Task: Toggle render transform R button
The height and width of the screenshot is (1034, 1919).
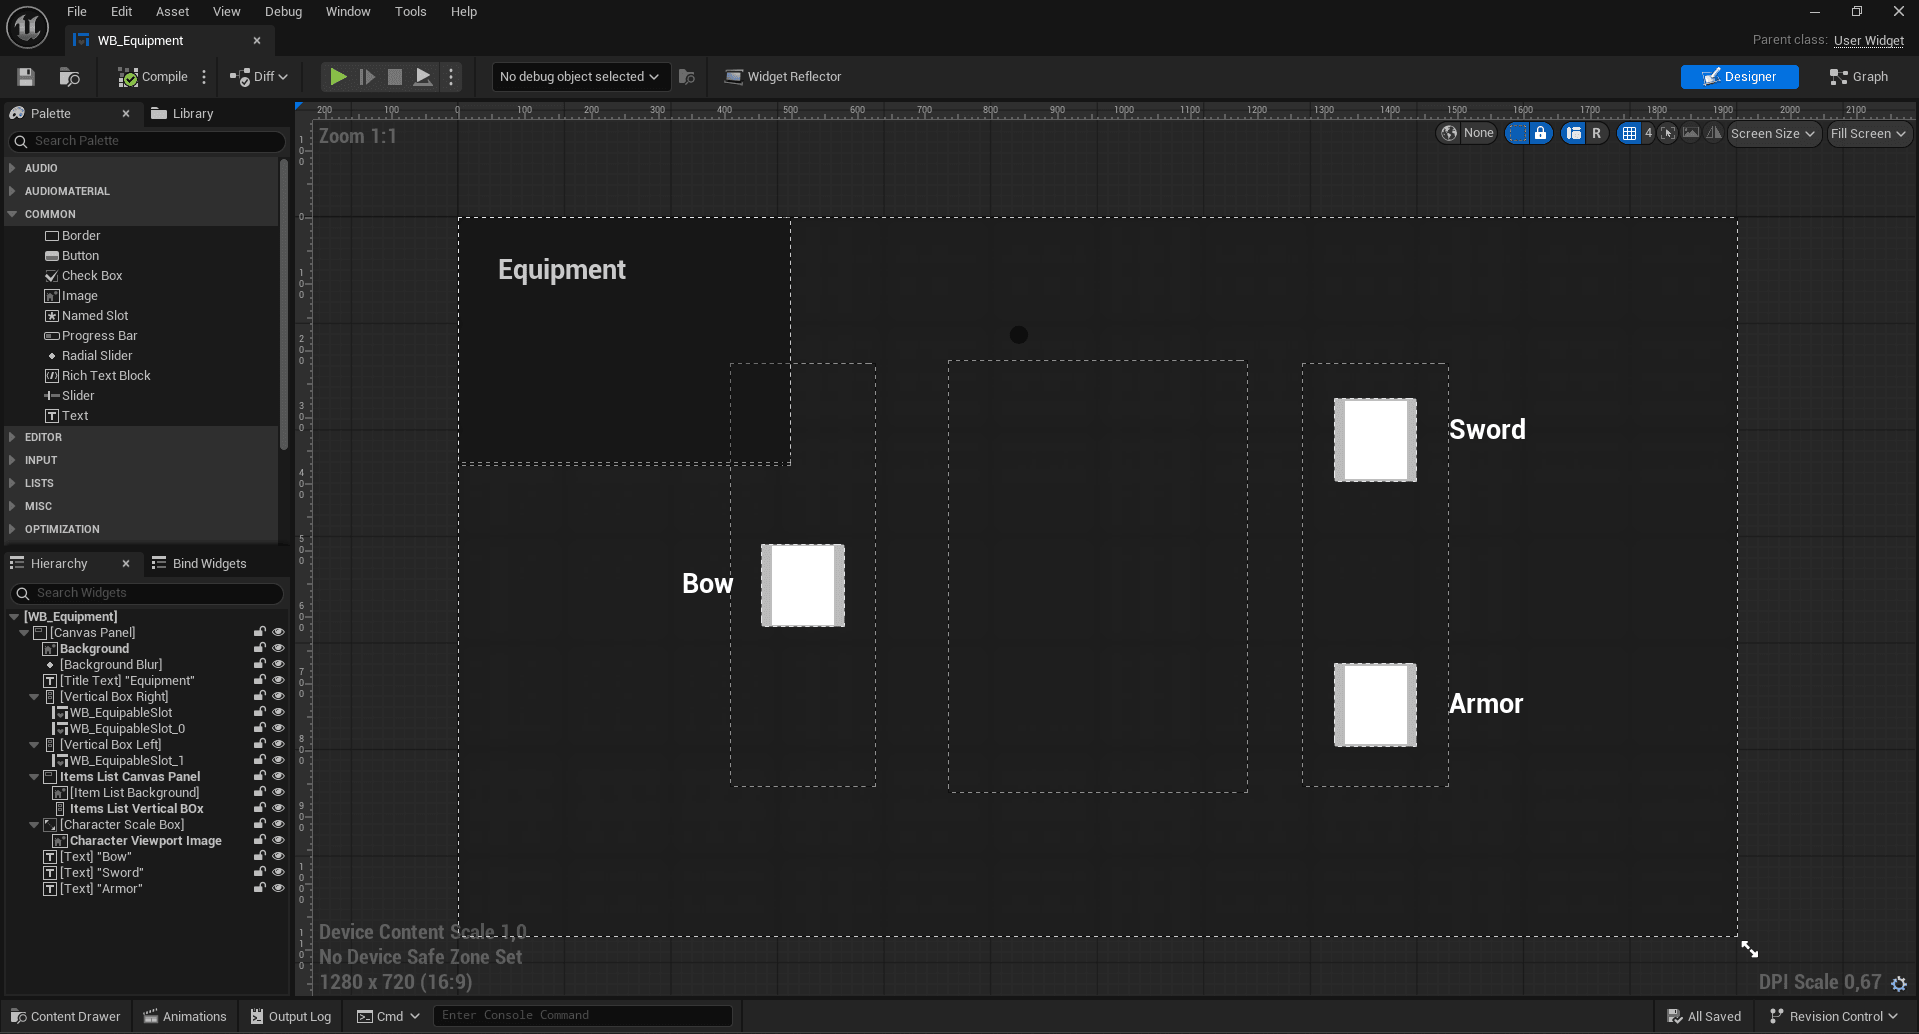Action: point(1596,133)
